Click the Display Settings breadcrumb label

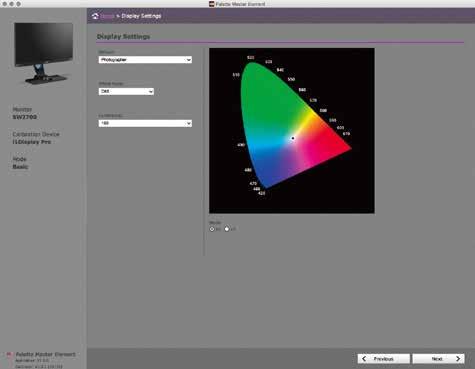click(x=141, y=16)
